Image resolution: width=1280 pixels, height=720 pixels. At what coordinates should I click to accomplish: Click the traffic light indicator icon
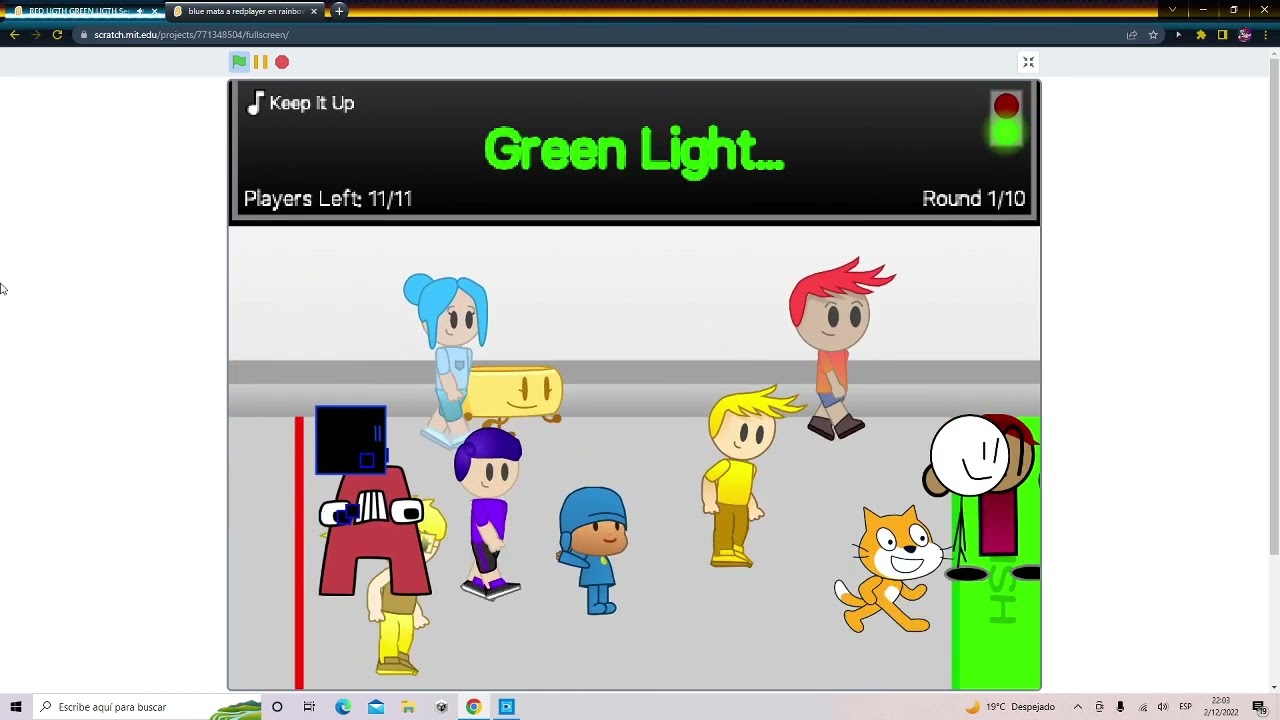(x=1006, y=120)
